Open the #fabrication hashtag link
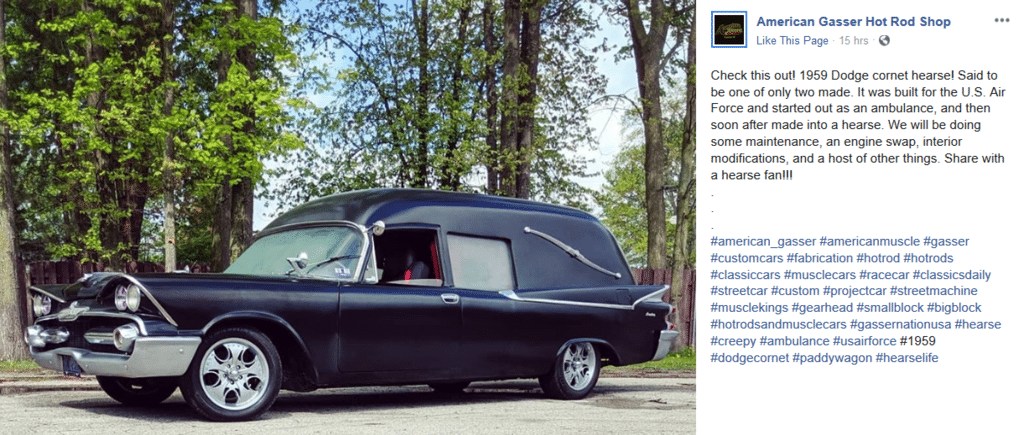Screen dimensions: 1024x435 pyautogui.click(x=820, y=258)
